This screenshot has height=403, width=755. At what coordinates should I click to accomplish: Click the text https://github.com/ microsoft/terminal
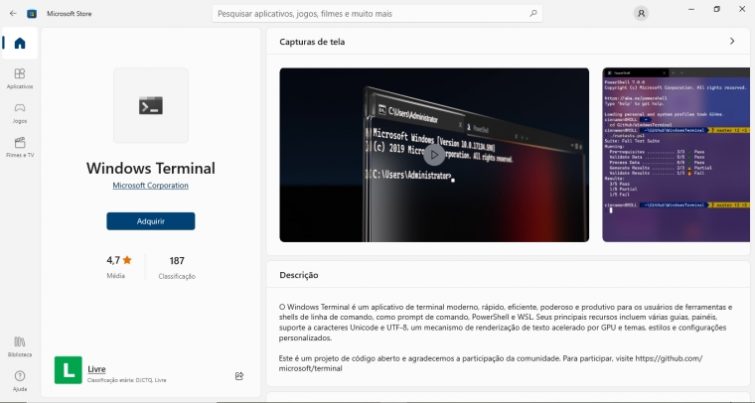click(x=491, y=364)
